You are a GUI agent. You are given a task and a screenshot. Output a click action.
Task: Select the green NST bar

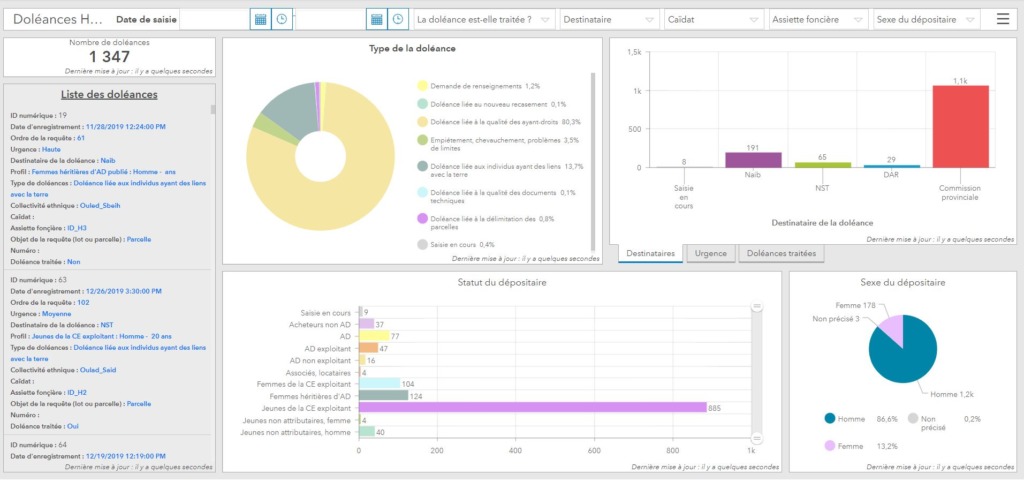click(x=822, y=165)
